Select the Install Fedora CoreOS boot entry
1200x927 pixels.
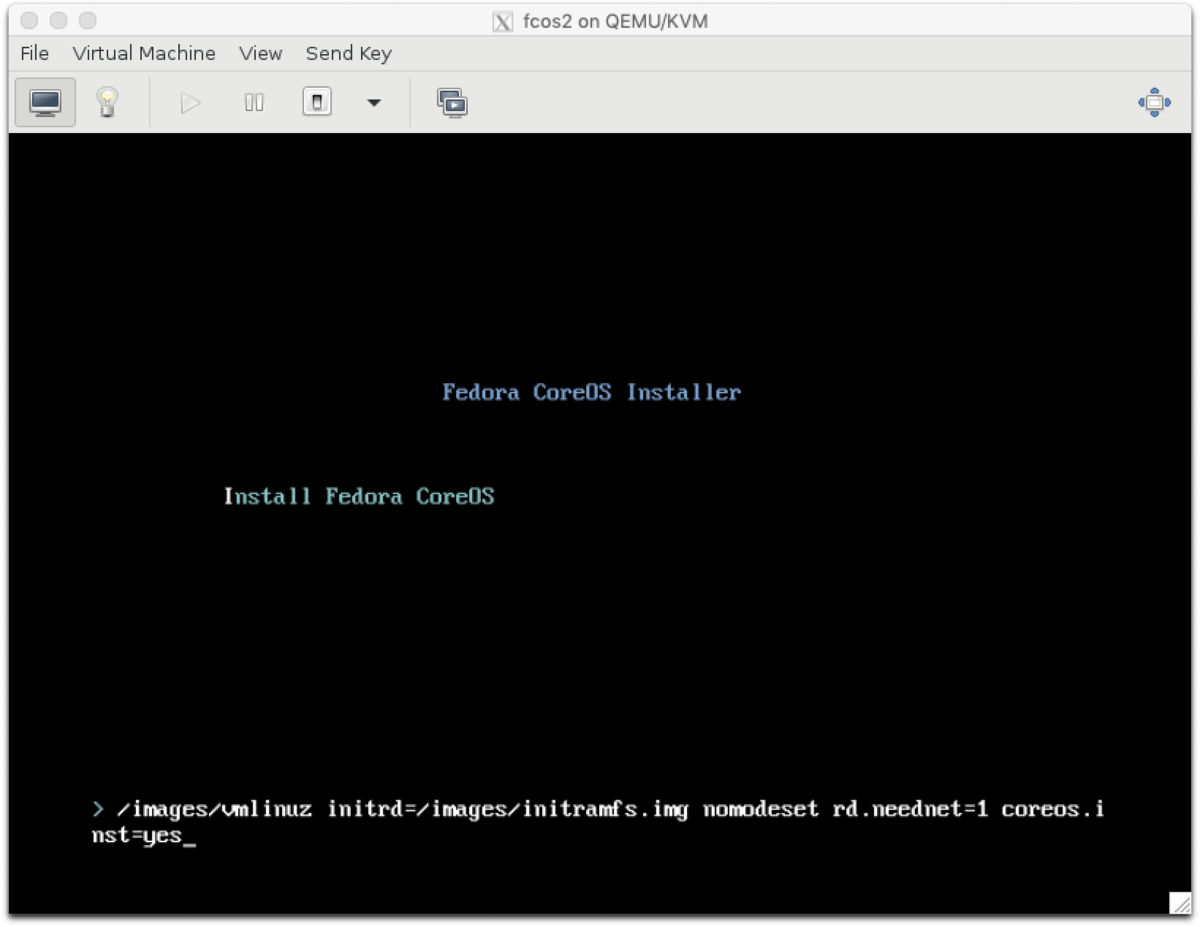[x=359, y=497]
